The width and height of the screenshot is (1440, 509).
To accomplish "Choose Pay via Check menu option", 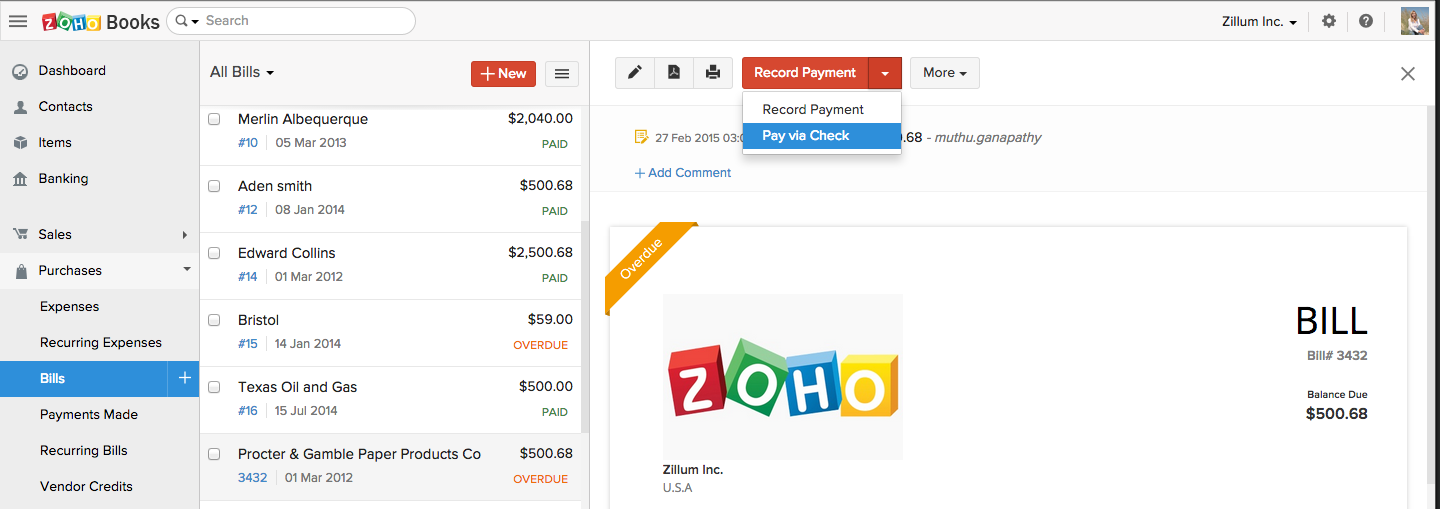I will coord(806,136).
